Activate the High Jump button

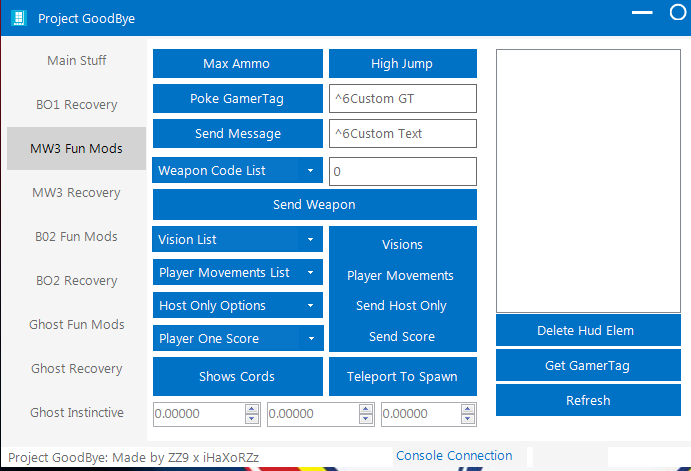coord(402,64)
